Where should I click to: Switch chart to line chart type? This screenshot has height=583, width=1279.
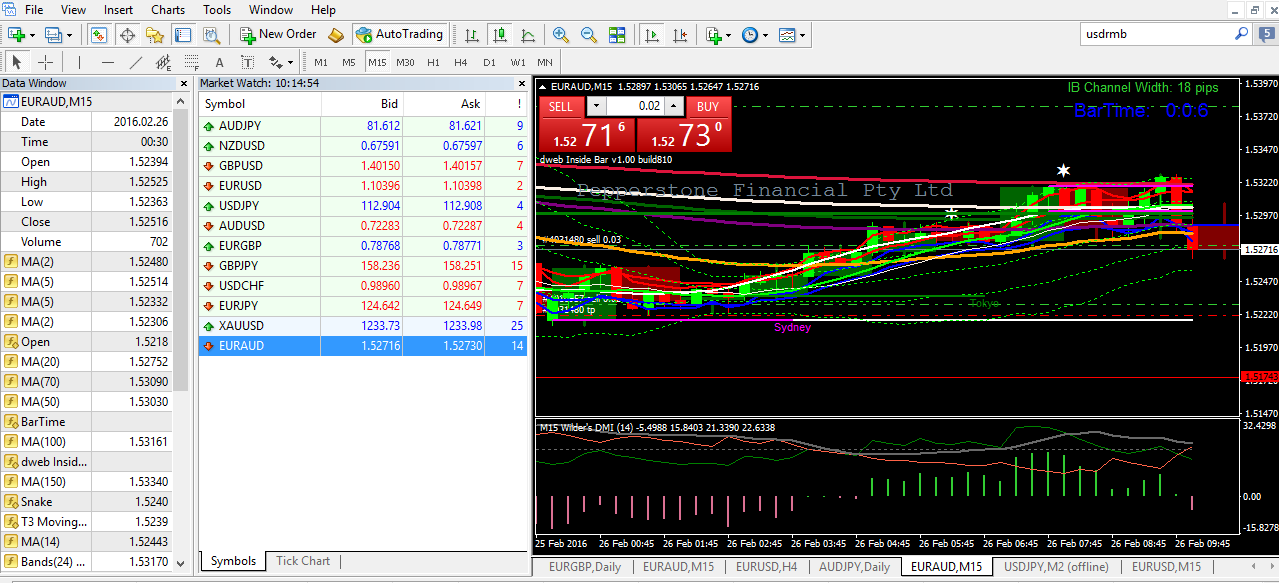[527, 34]
